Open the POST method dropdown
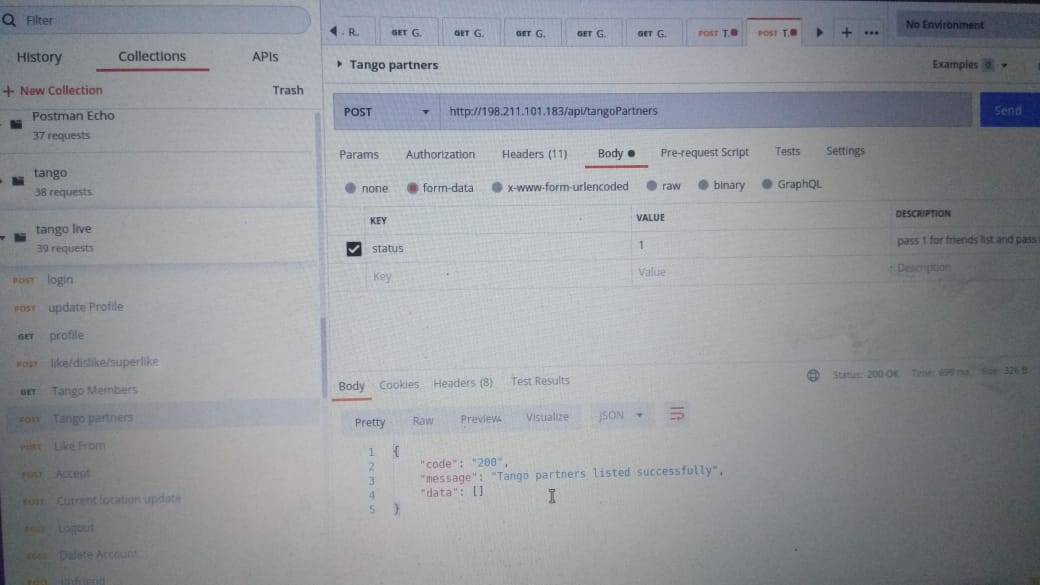Image resolution: width=1040 pixels, height=585 pixels. click(x=386, y=112)
